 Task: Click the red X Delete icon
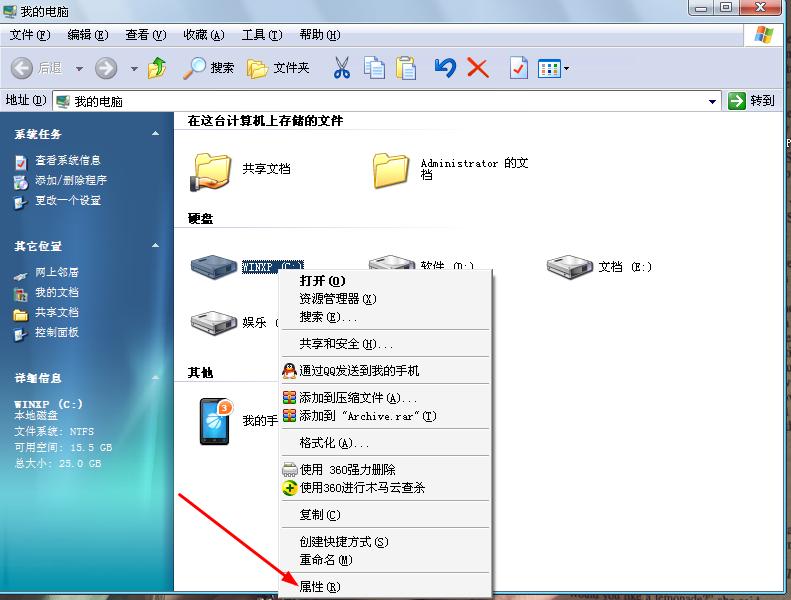point(478,68)
